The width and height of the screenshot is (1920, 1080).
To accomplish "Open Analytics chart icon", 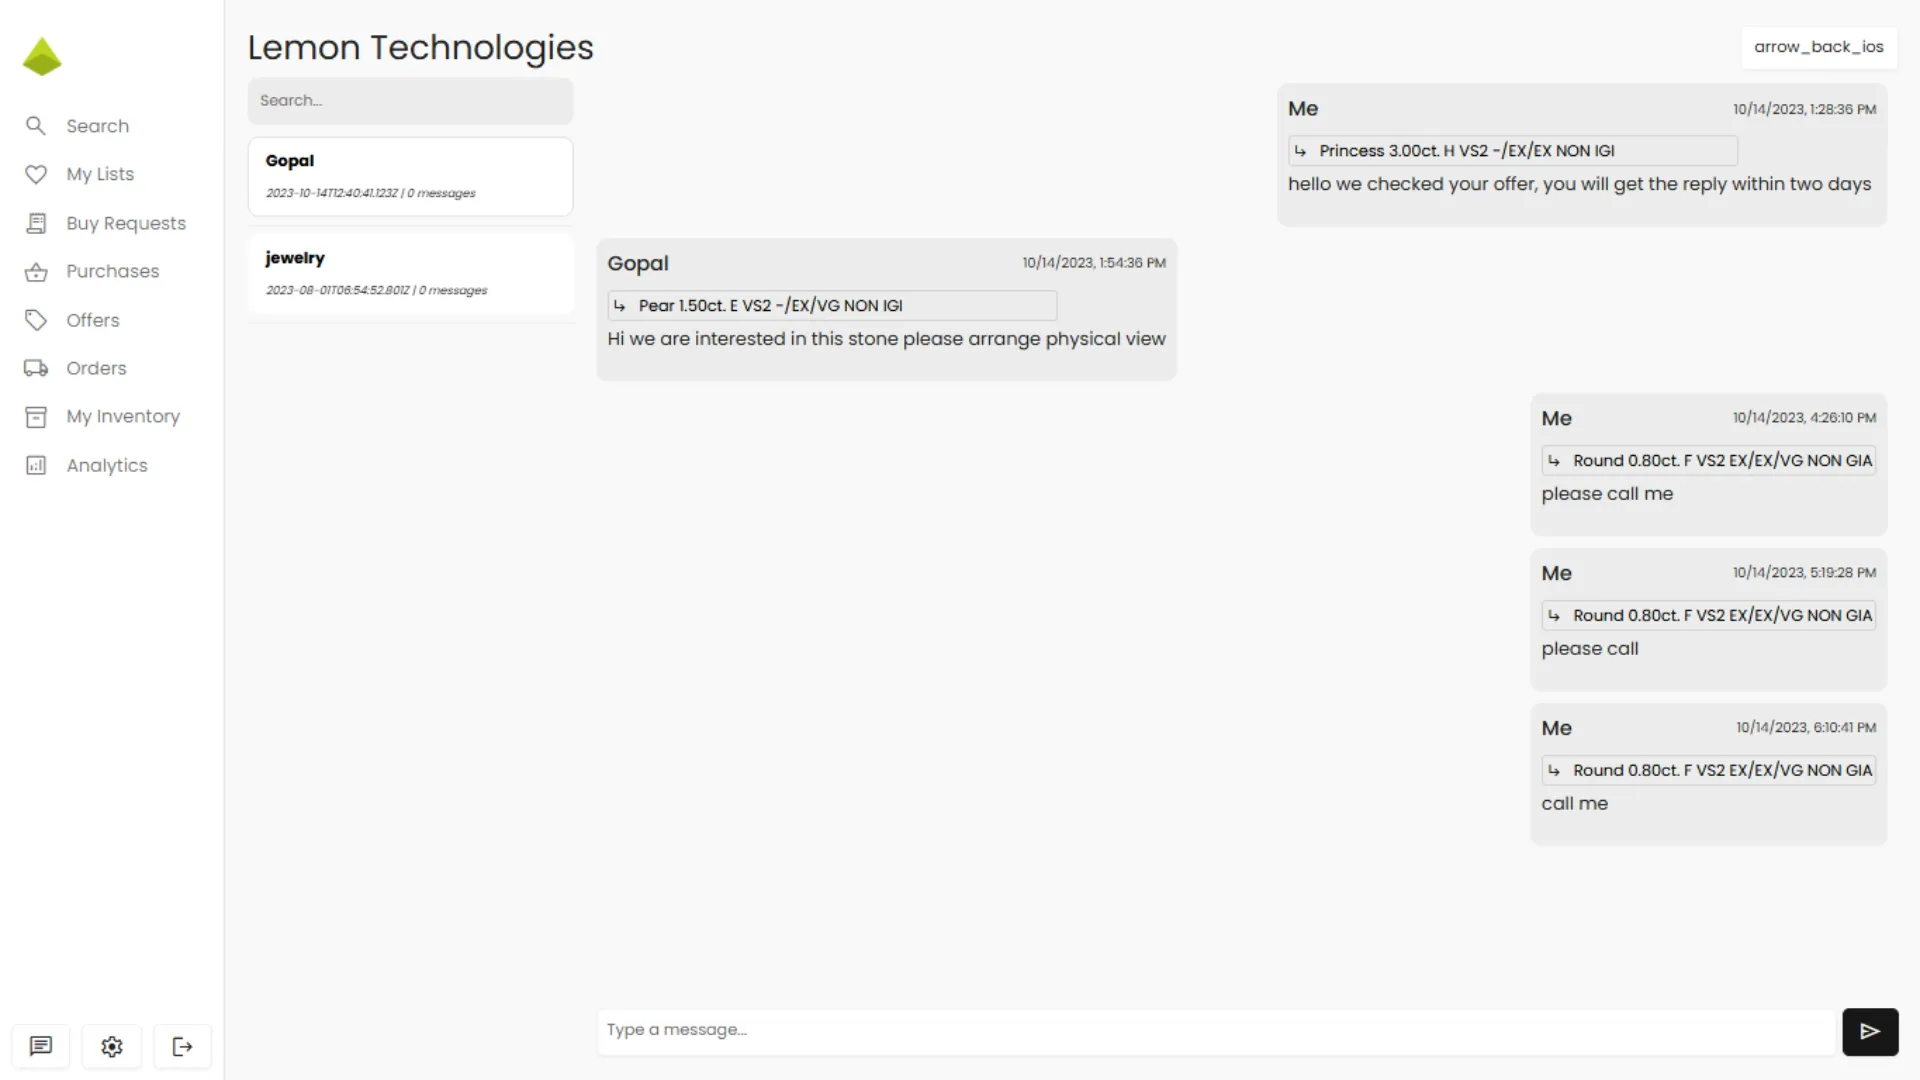I will (x=36, y=465).
